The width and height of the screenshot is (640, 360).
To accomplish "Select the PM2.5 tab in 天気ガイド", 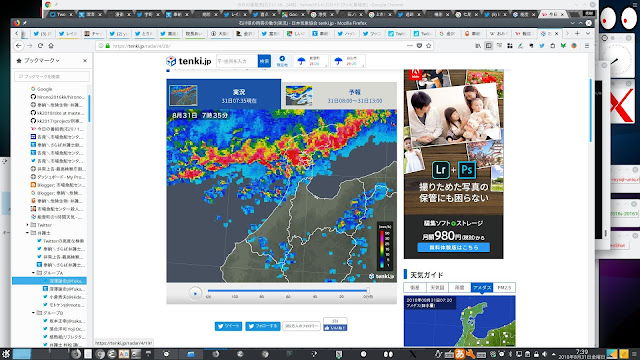I will [x=504, y=287].
